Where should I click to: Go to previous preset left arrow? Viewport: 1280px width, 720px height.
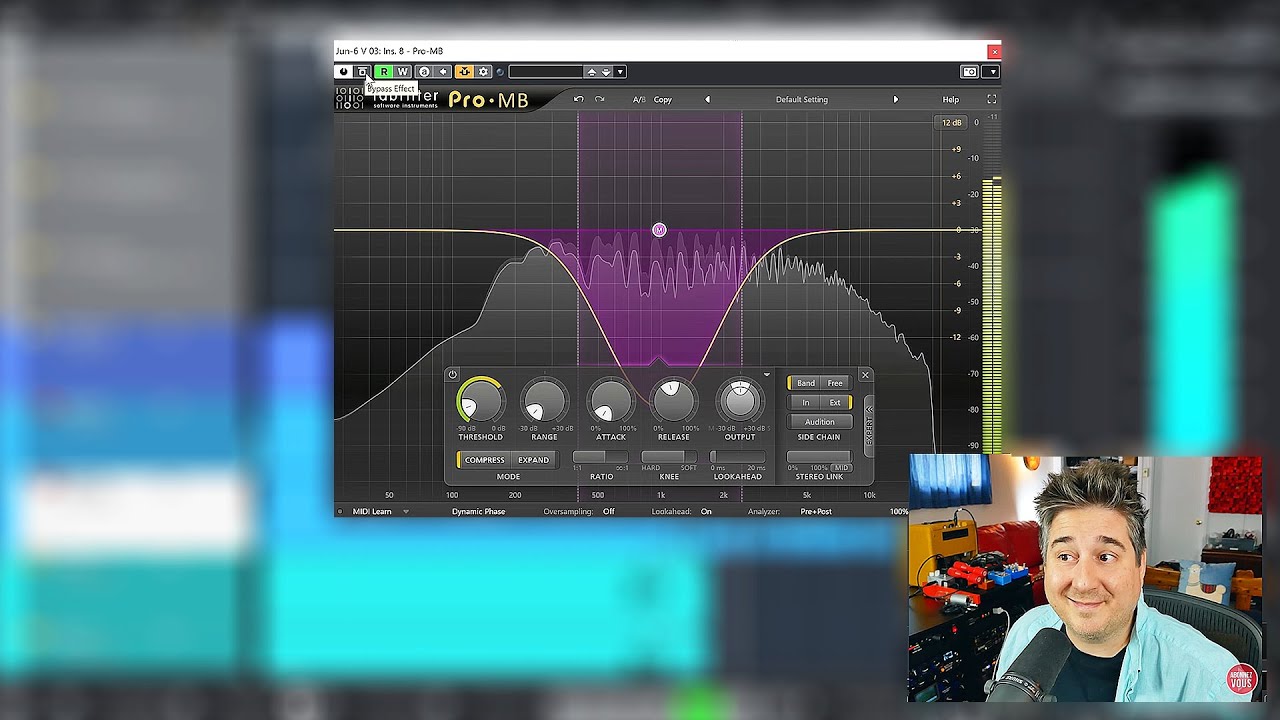[x=708, y=100]
